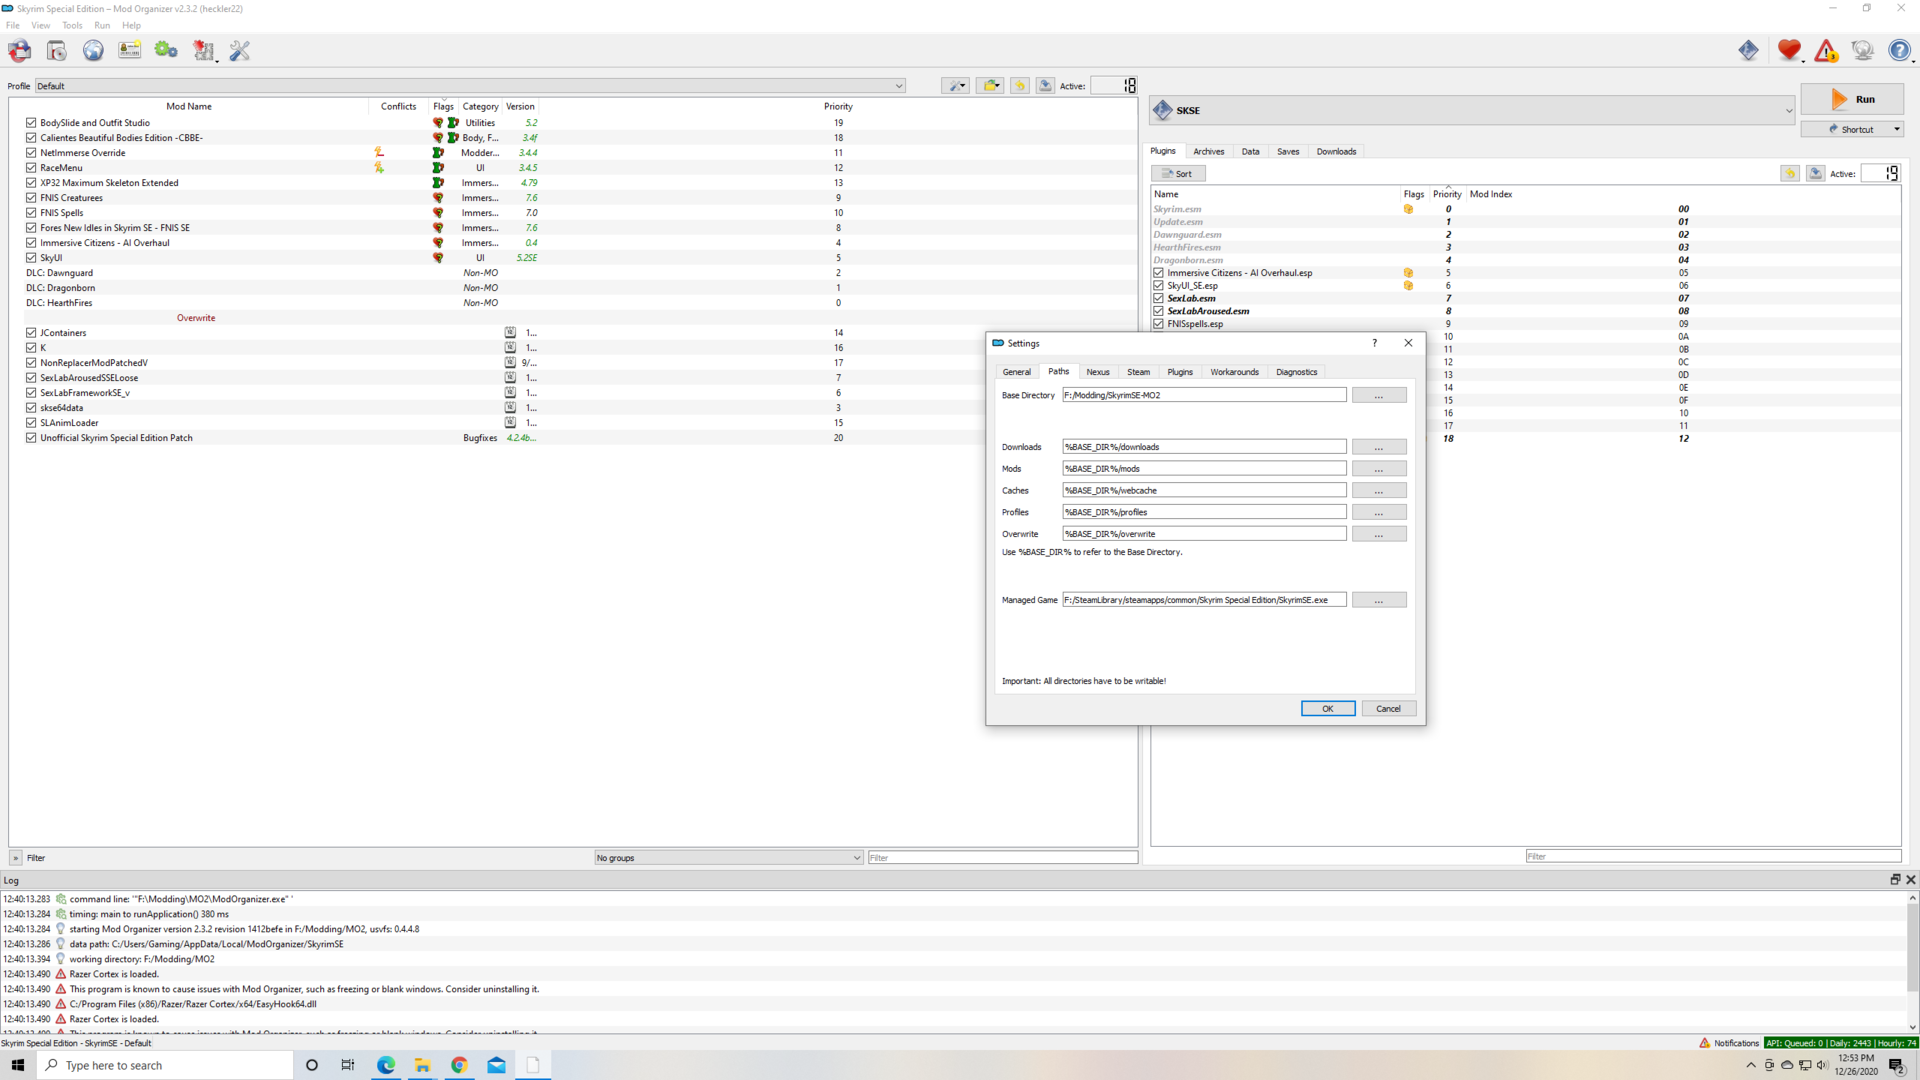The width and height of the screenshot is (1920, 1080).
Task: Open the No groups dropdown
Action: pyautogui.click(x=728, y=858)
